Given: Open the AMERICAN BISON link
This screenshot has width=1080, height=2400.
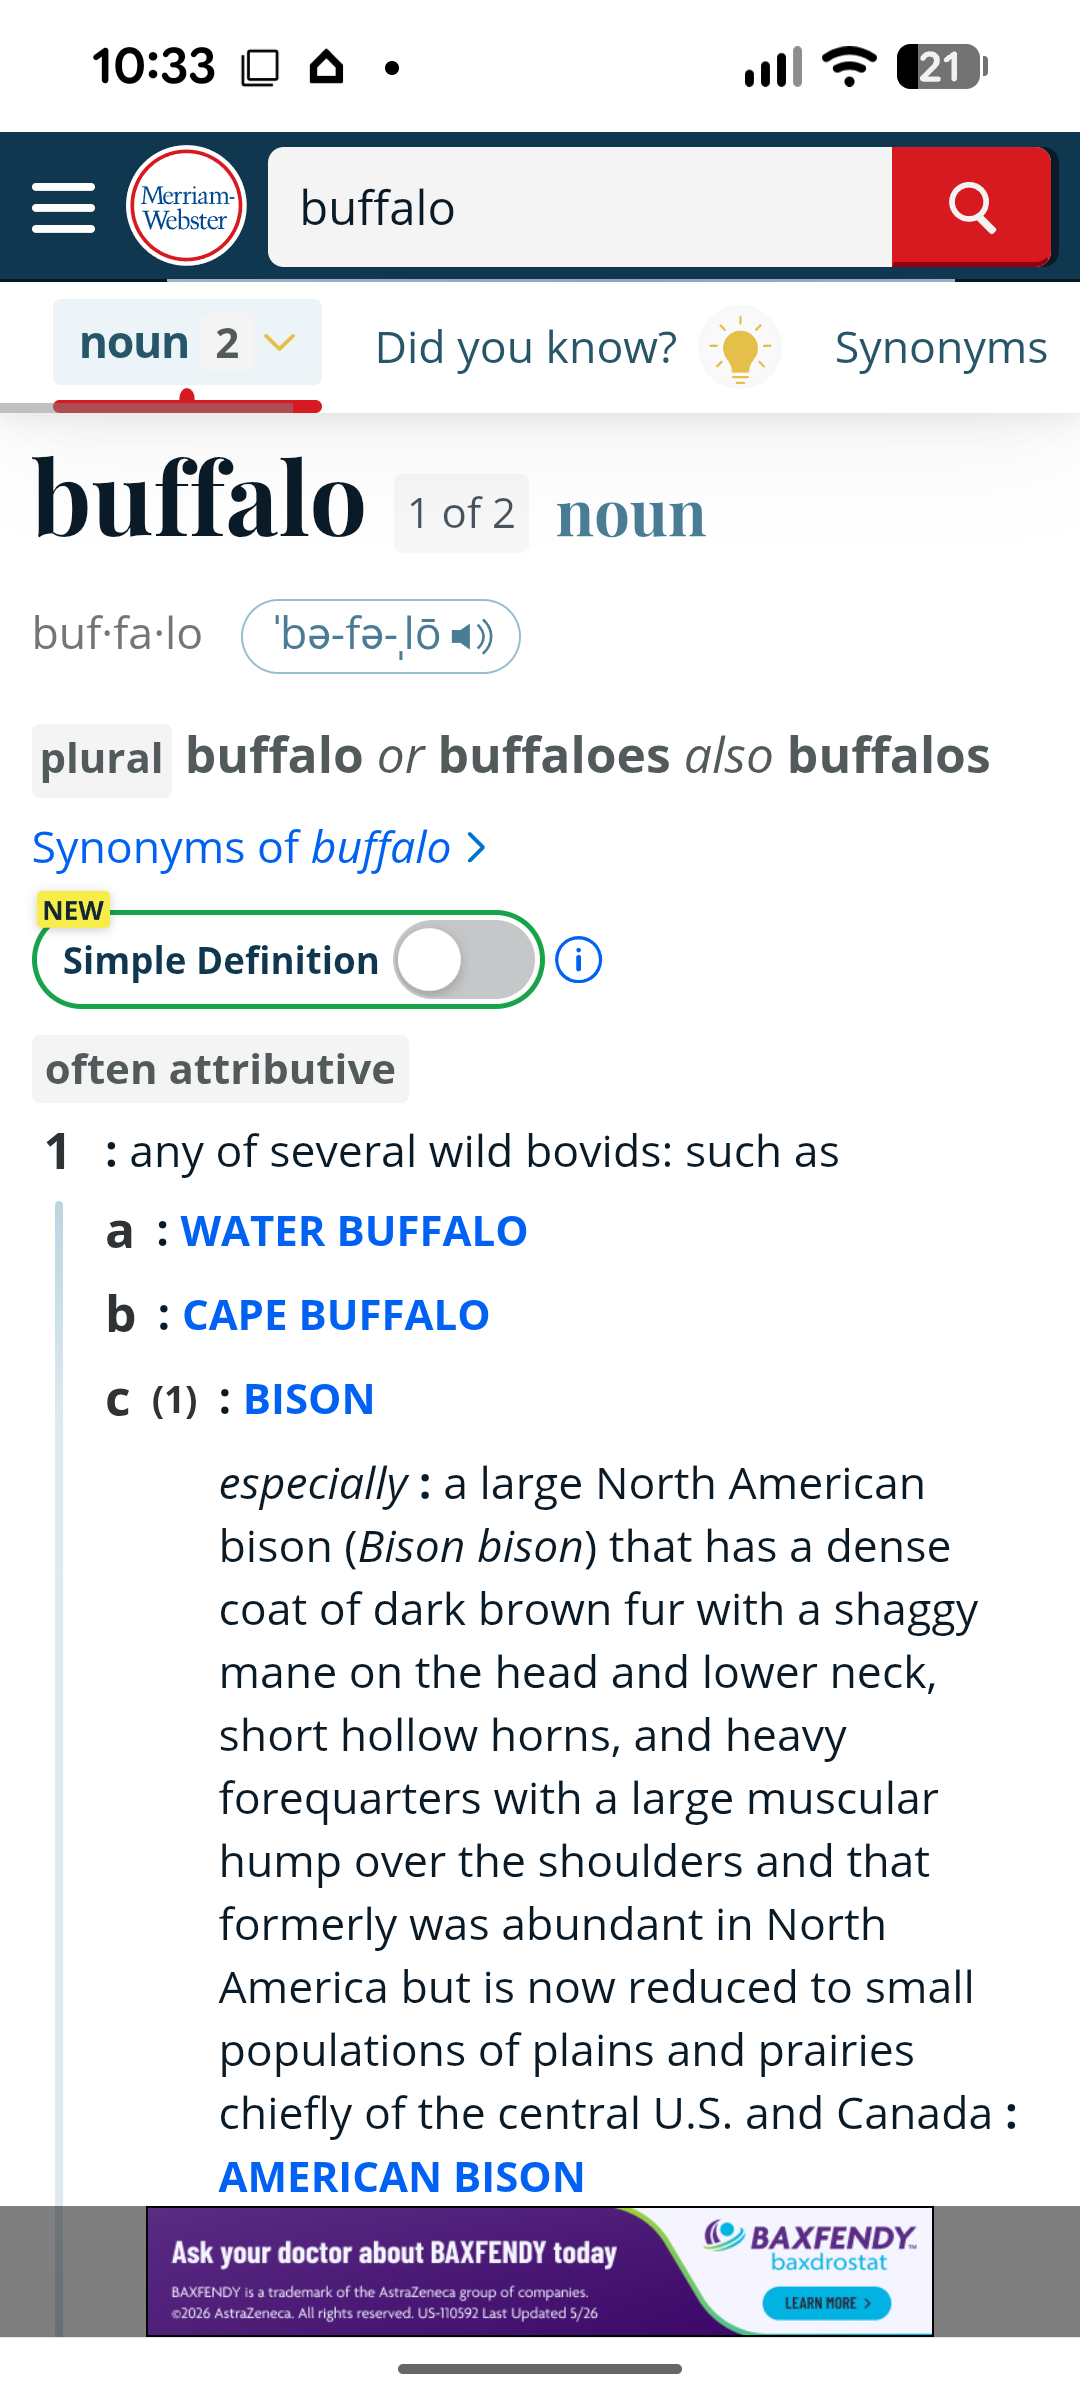Looking at the screenshot, I should 402,2177.
